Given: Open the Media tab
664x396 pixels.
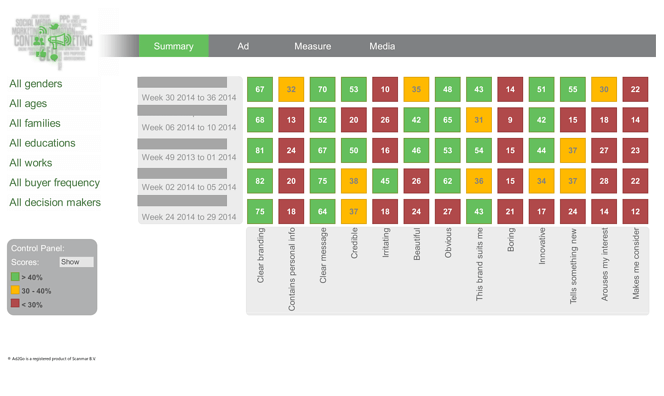Looking at the screenshot, I should [x=382, y=46].
